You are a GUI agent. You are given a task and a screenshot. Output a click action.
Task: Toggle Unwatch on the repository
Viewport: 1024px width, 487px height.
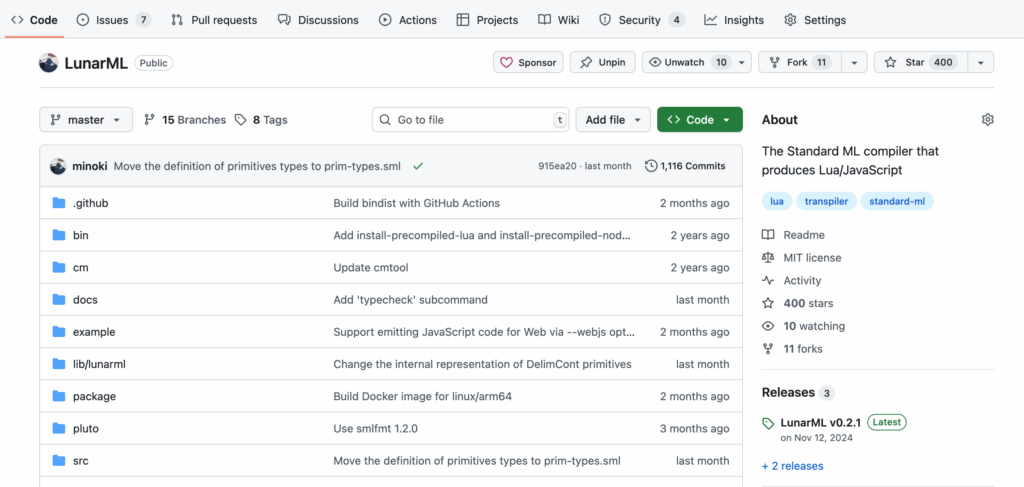(x=688, y=63)
